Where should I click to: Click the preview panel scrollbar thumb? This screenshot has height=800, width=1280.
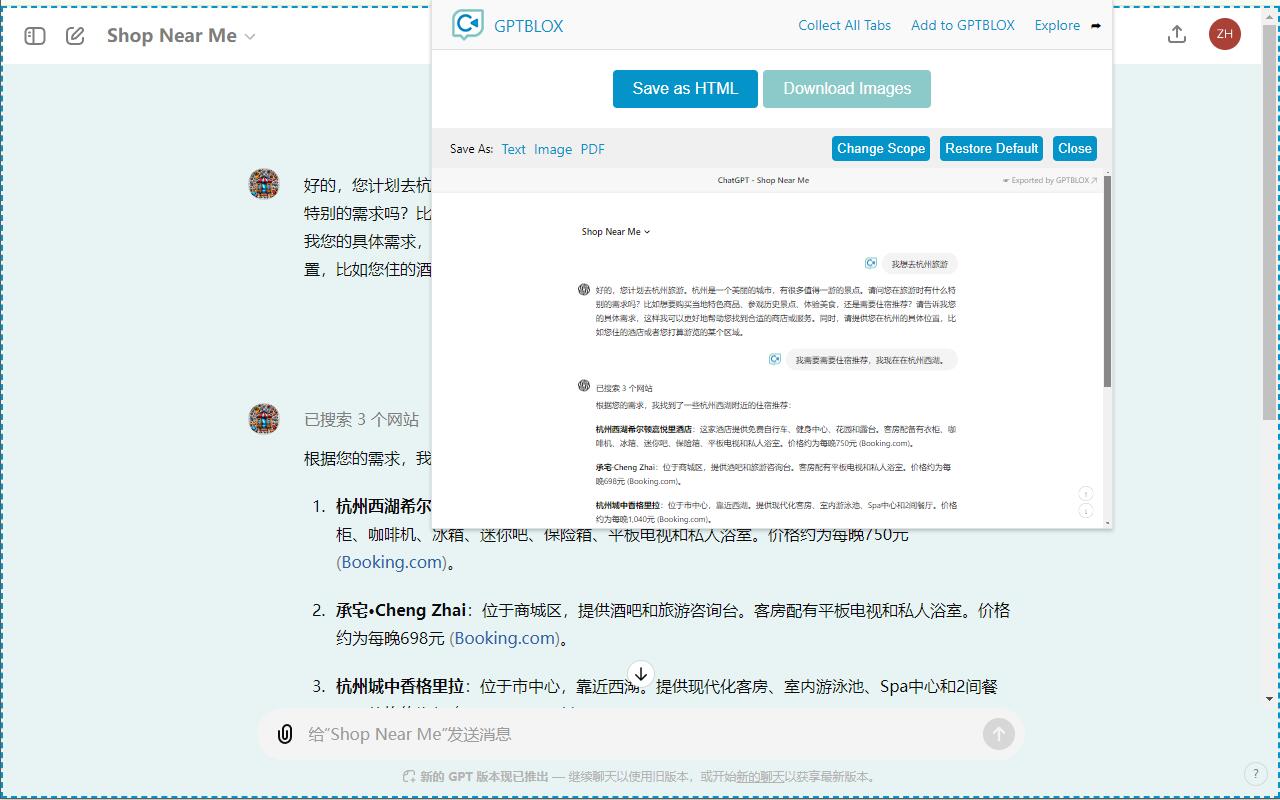(1107, 283)
